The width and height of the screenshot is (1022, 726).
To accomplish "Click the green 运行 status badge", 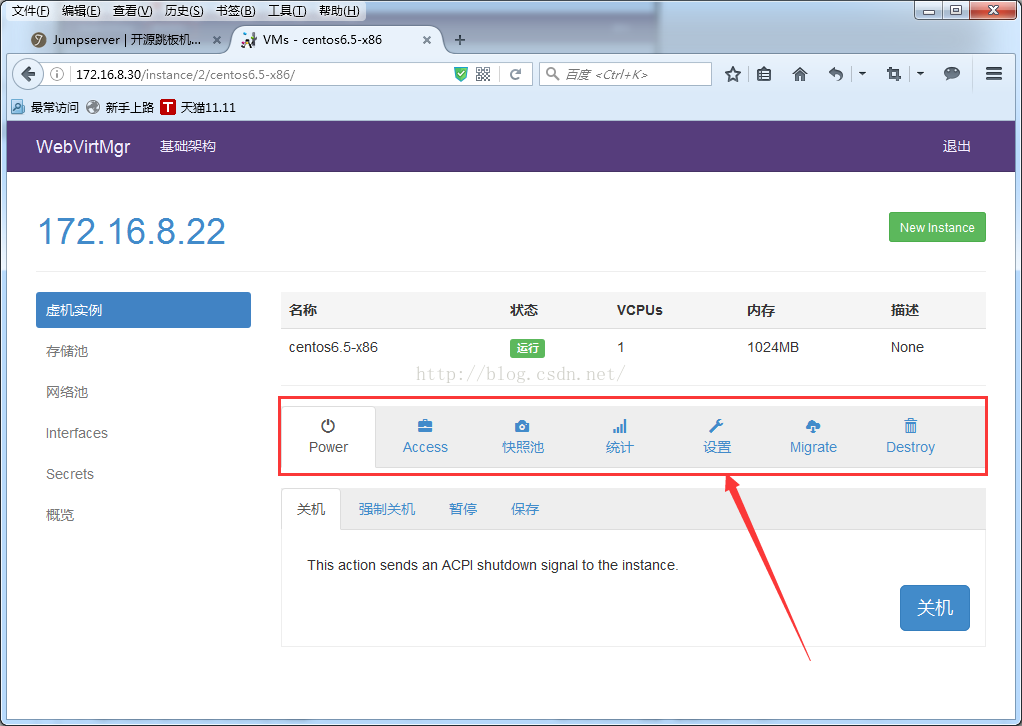I will 527,348.
